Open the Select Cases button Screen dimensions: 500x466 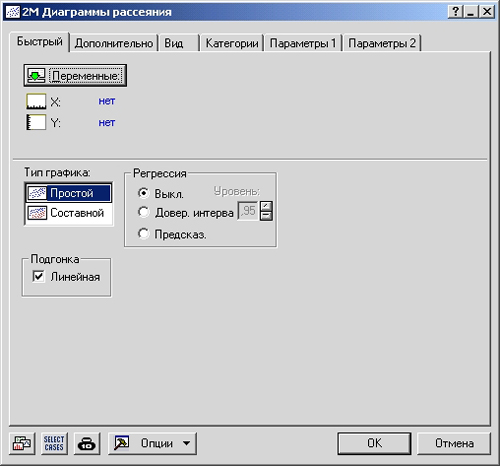(x=54, y=443)
